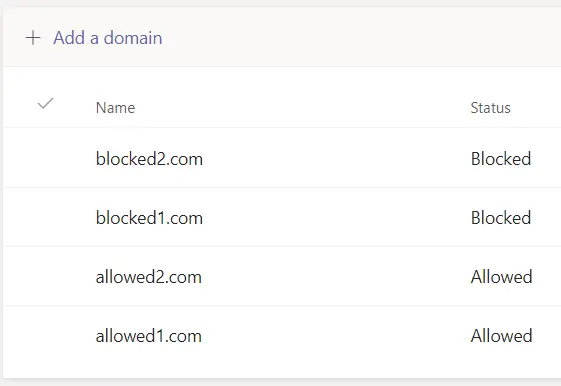This screenshot has height=386, width=561.
Task: Click the Blocked status of blocked1.com
Action: [501, 218]
